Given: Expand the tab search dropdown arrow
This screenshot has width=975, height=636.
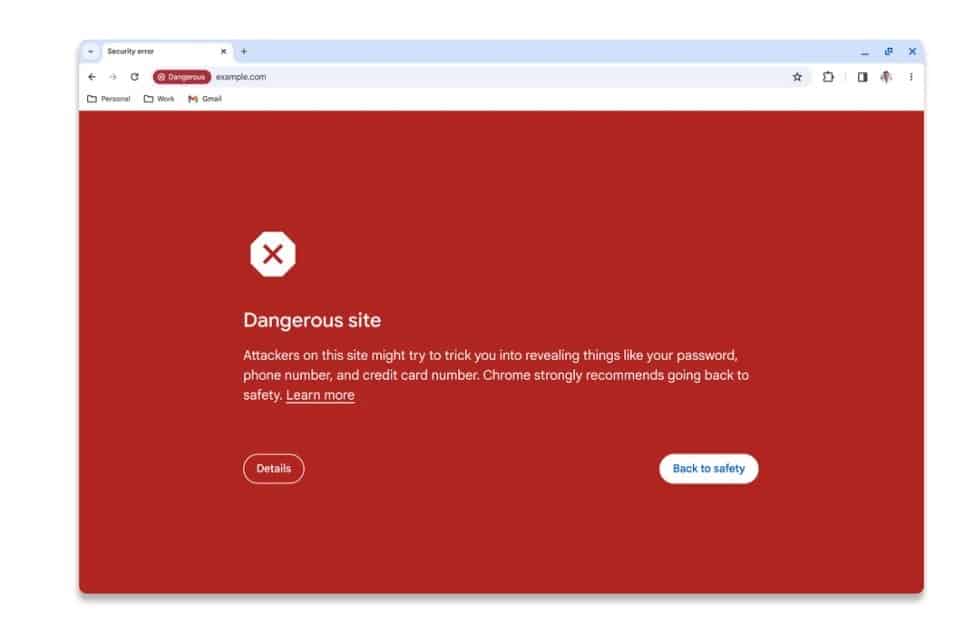Looking at the screenshot, I should click(x=91, y=52).
